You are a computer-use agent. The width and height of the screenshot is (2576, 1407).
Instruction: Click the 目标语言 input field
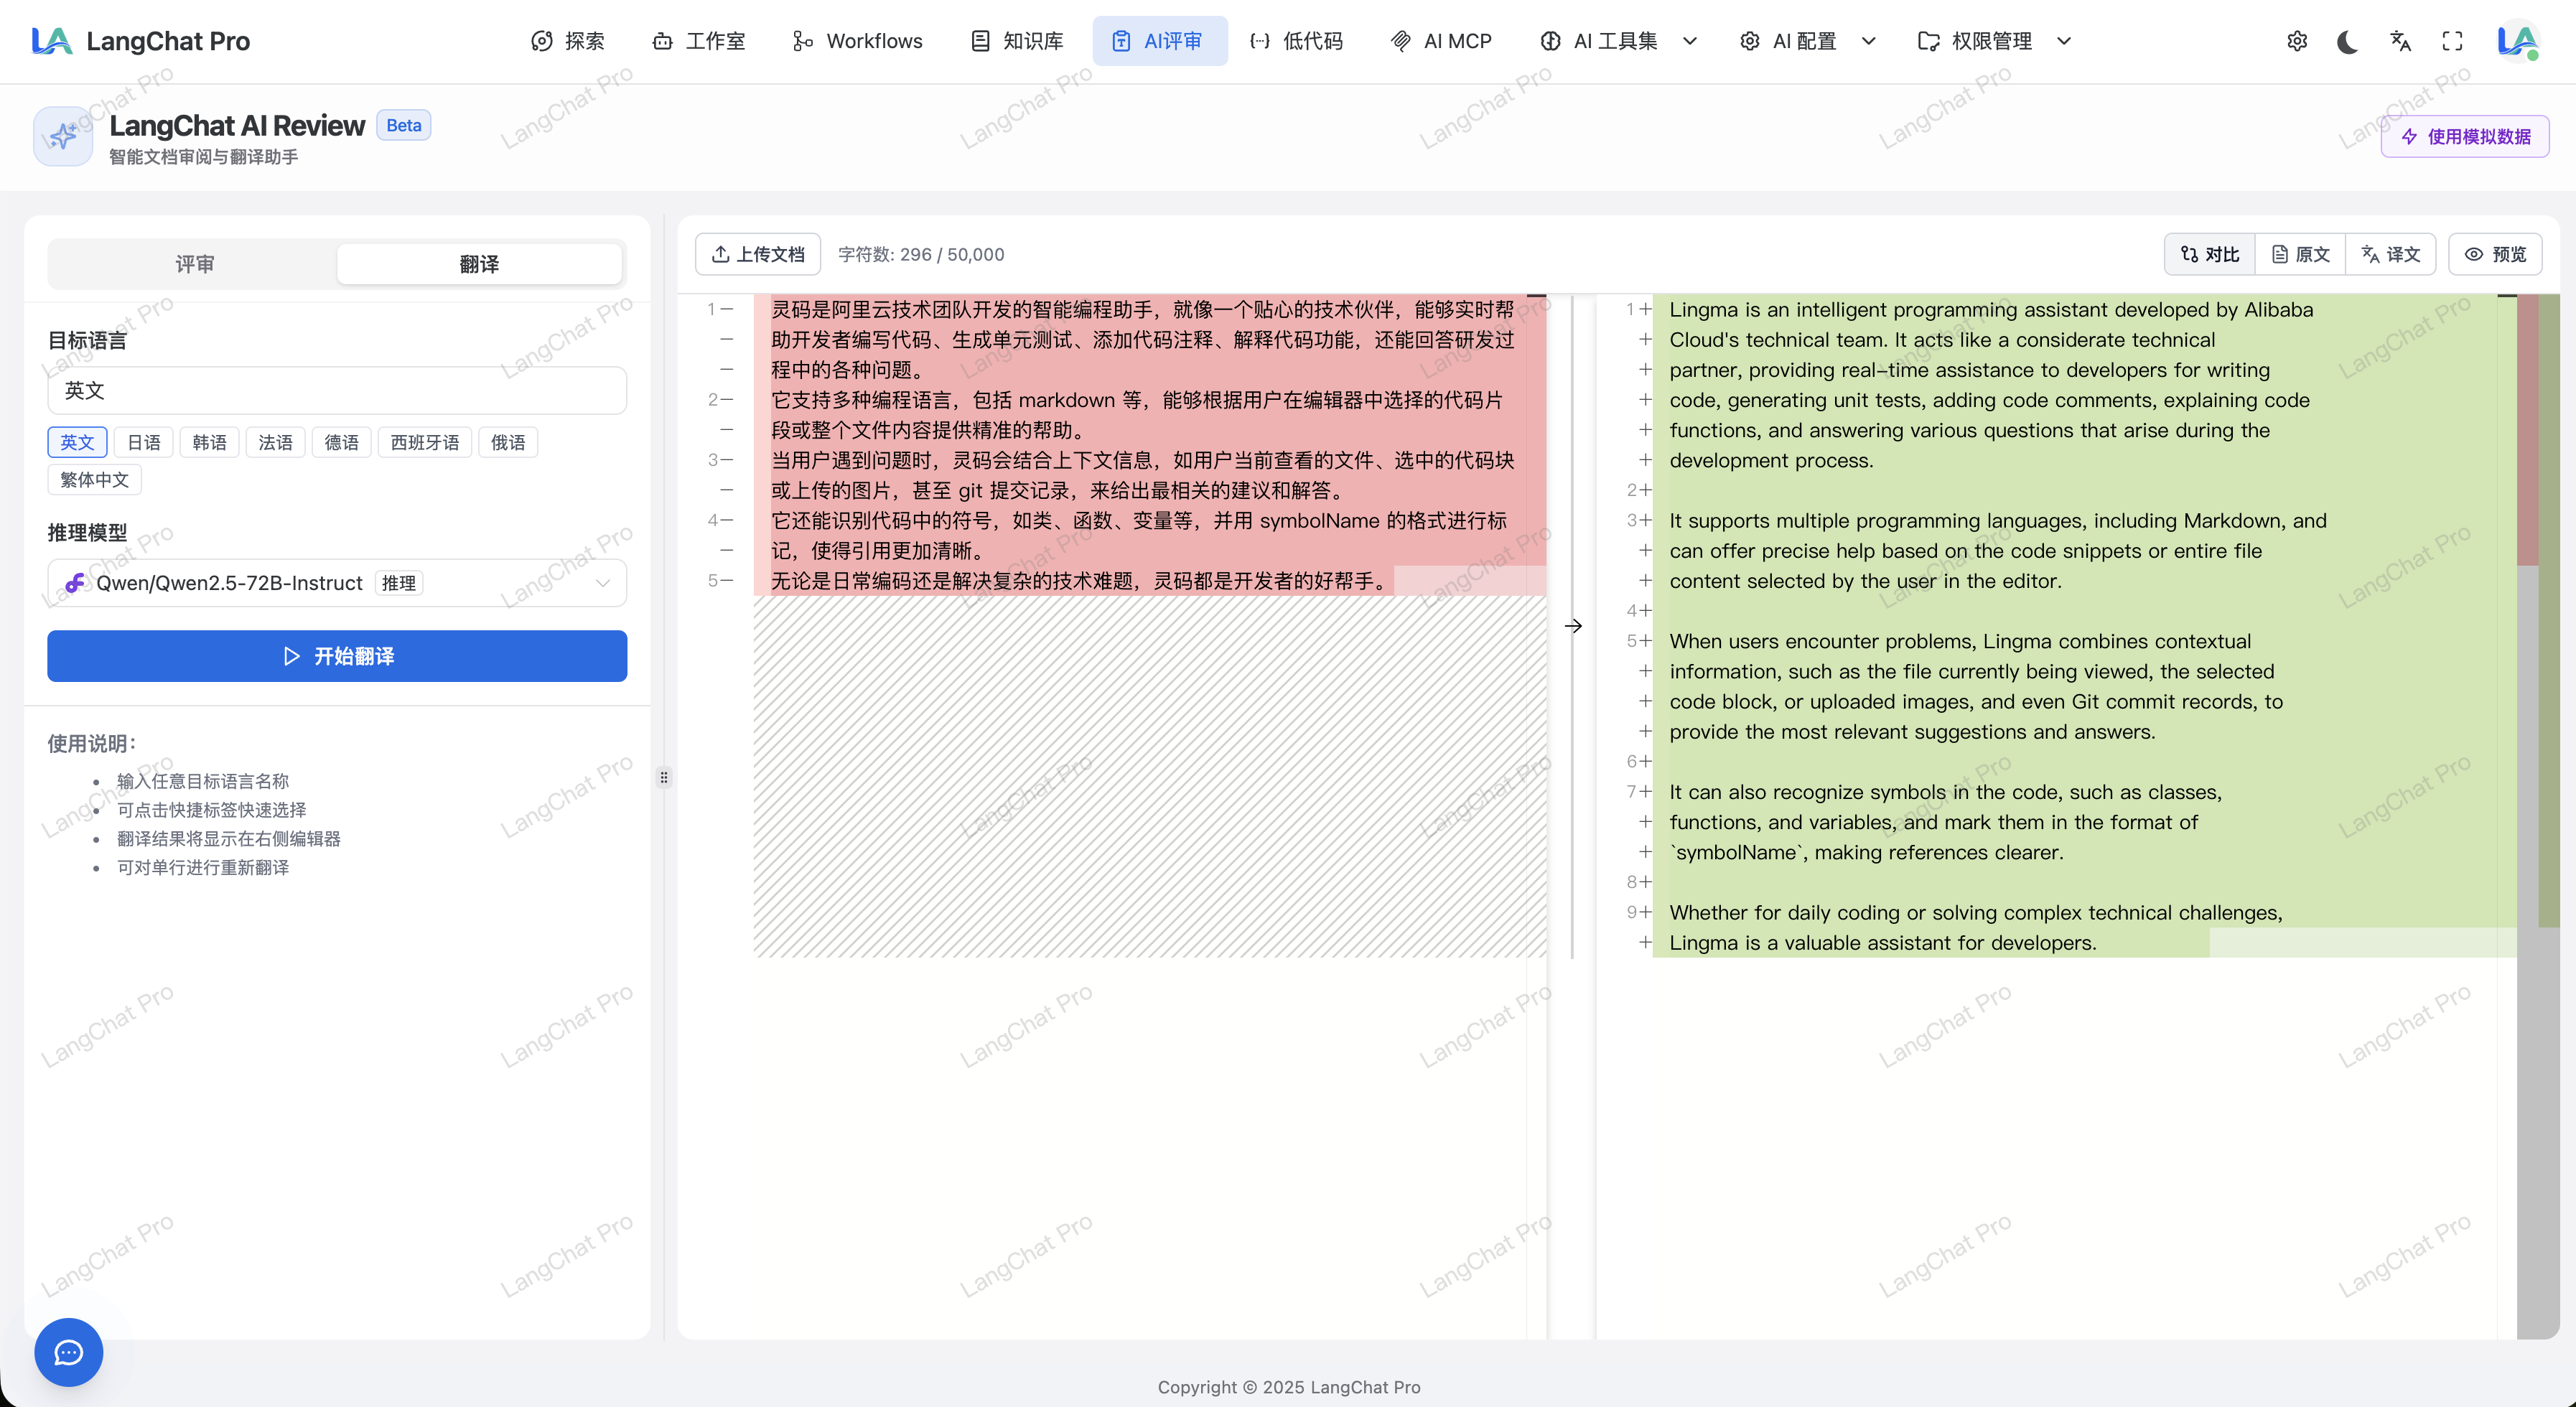337,390
